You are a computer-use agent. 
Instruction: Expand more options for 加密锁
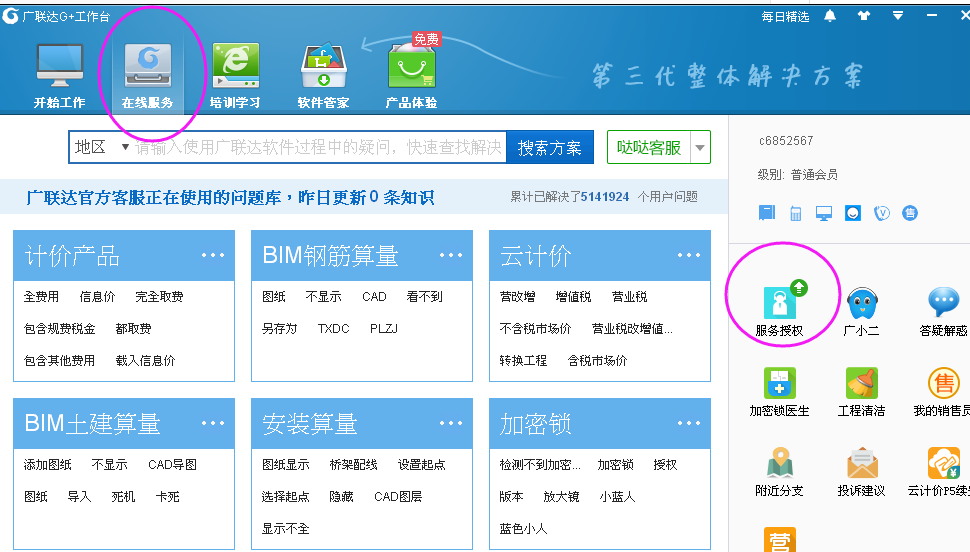point(689,423)
